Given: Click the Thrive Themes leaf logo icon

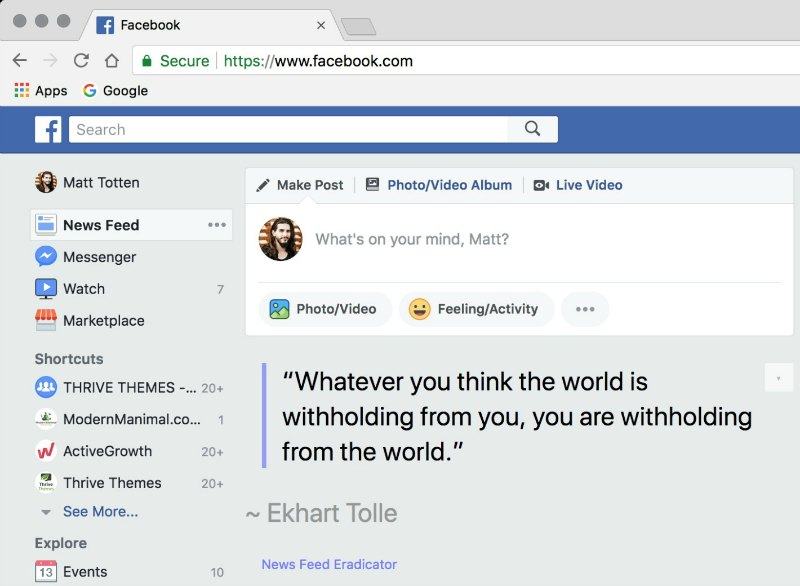Looking at the screenshot, I should (x=46, y=482).
